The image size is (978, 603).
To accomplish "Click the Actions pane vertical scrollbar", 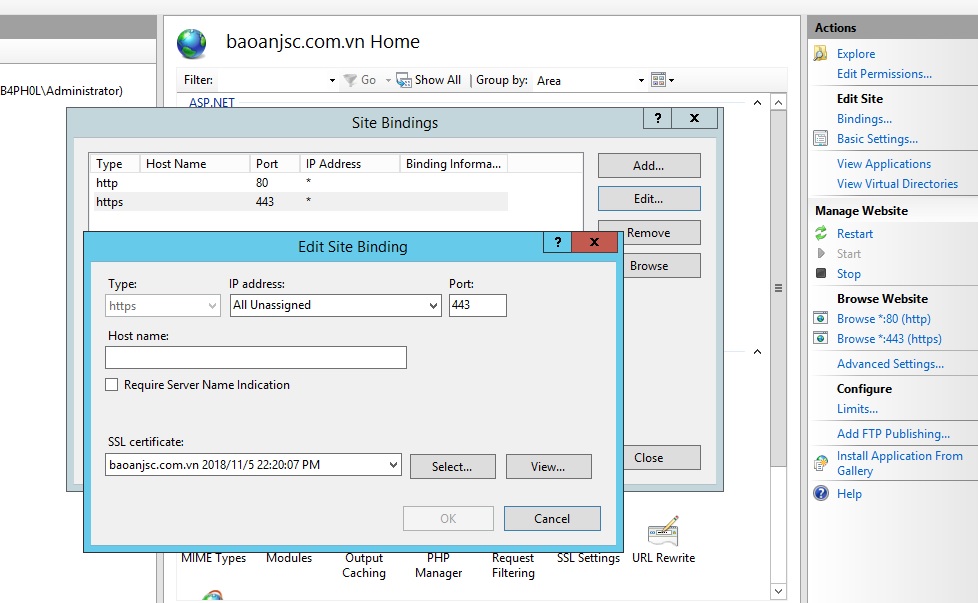I will pos(779,288).
